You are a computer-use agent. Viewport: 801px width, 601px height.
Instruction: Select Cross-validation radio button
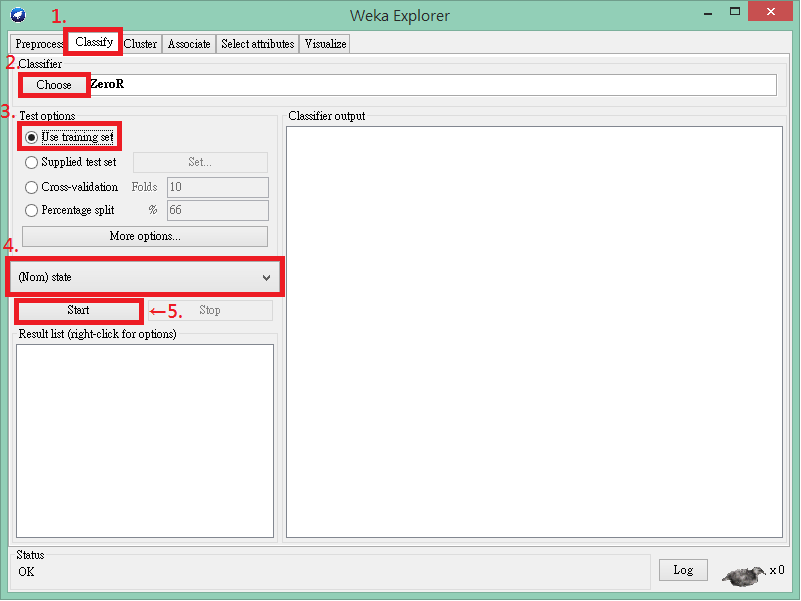coord(71,187)
